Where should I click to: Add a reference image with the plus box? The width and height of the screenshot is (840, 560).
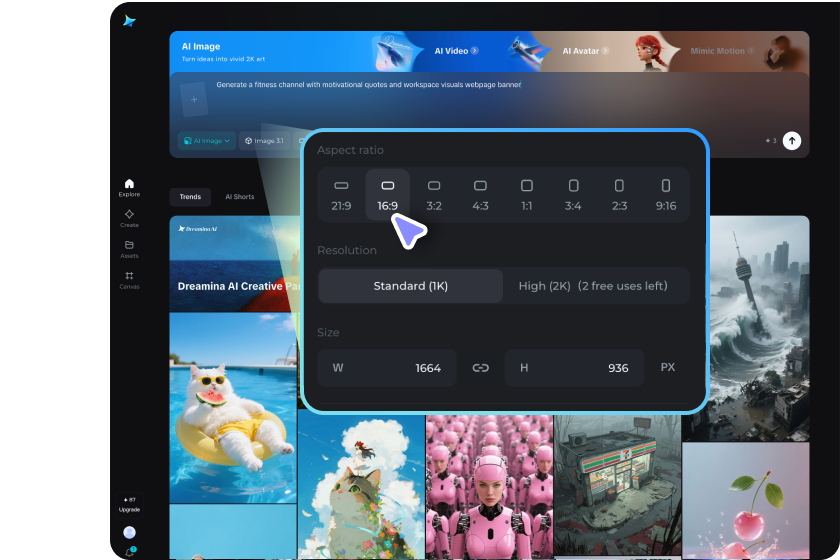(194, 100)
